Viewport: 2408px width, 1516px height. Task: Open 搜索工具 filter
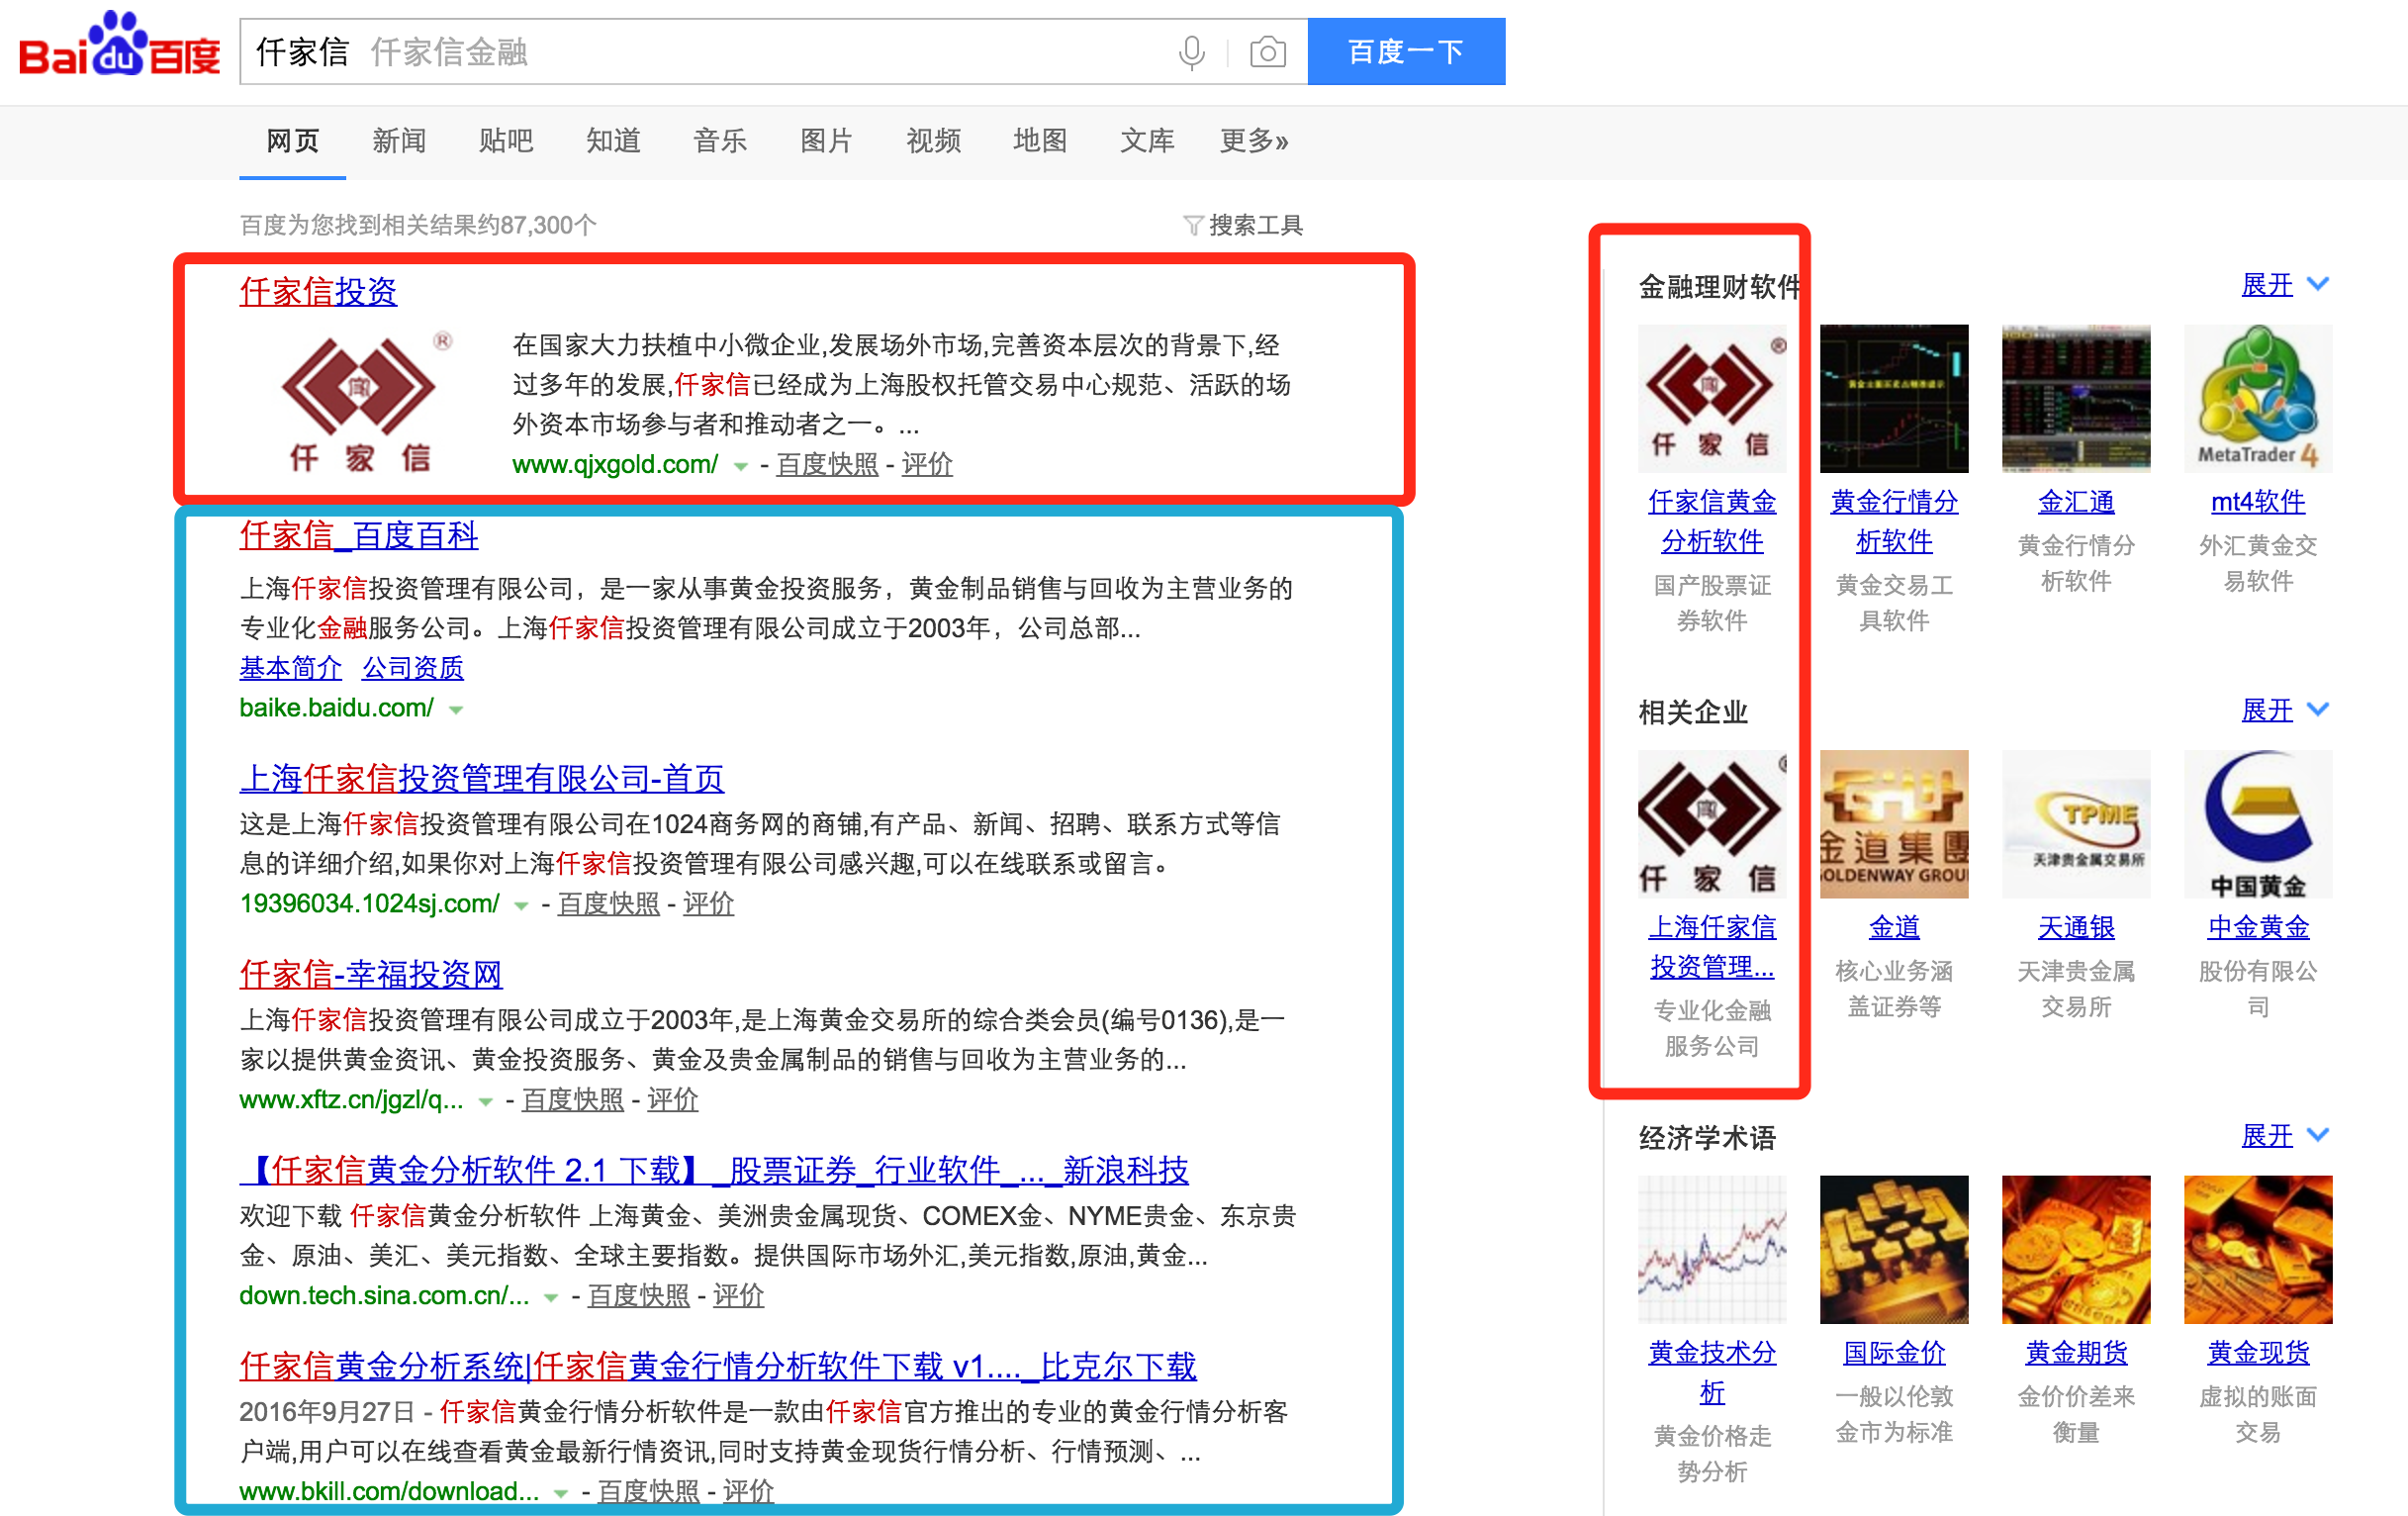pyautogui.click(x=1243, y=225)
